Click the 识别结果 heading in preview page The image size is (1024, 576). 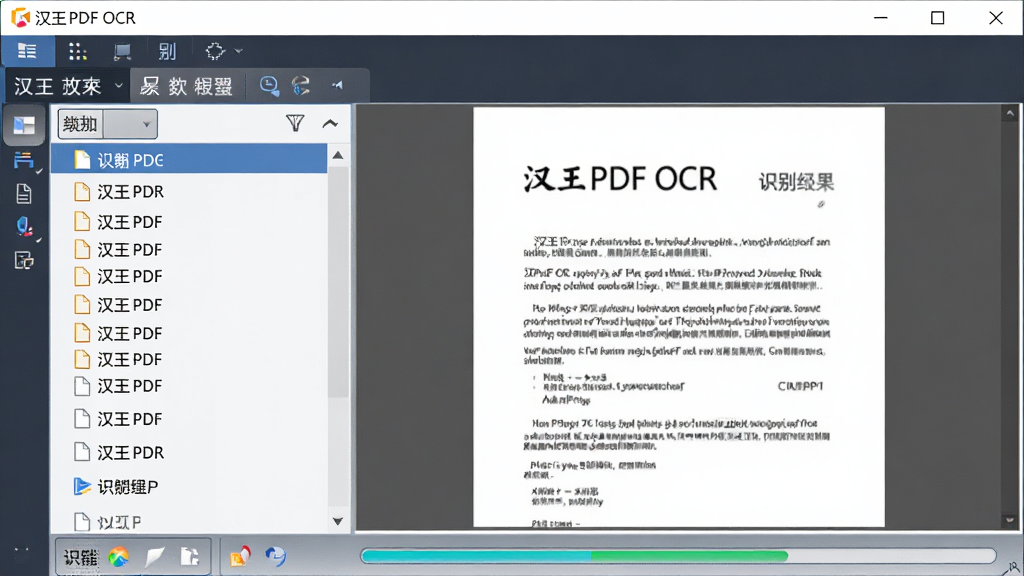(x=796, y=182)
